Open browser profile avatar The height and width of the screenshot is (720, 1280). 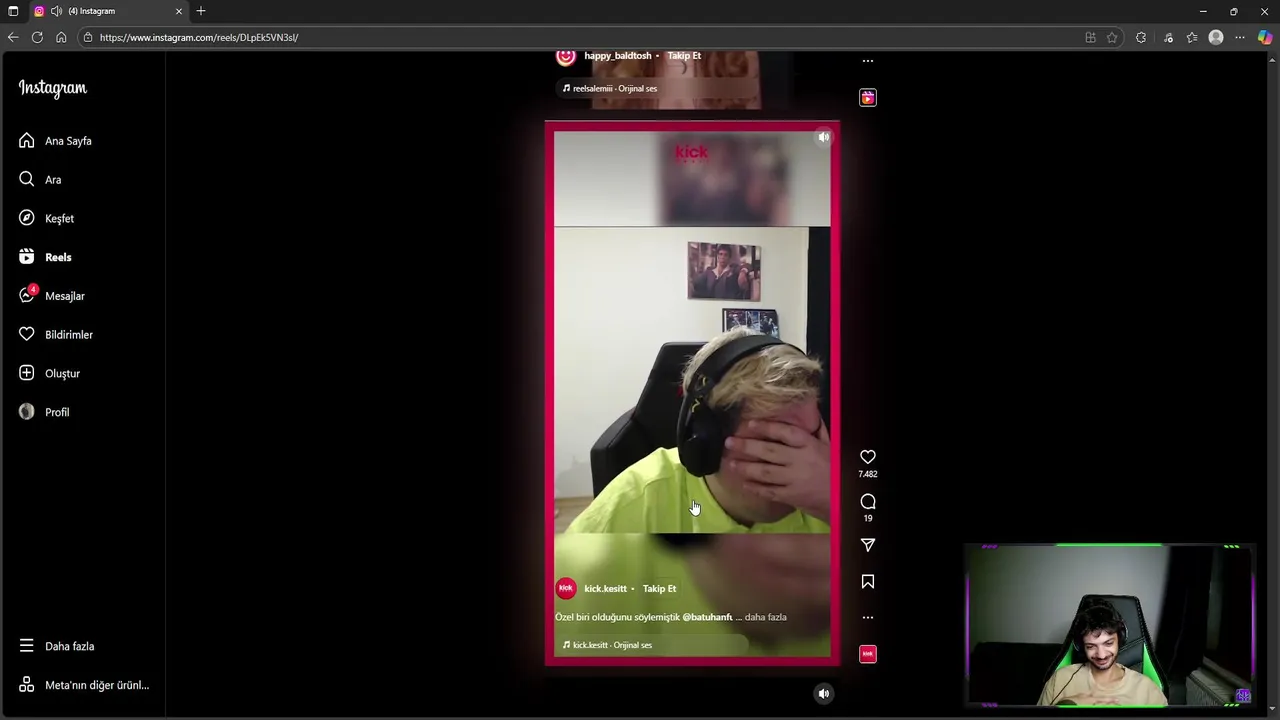pos(1216,37)
